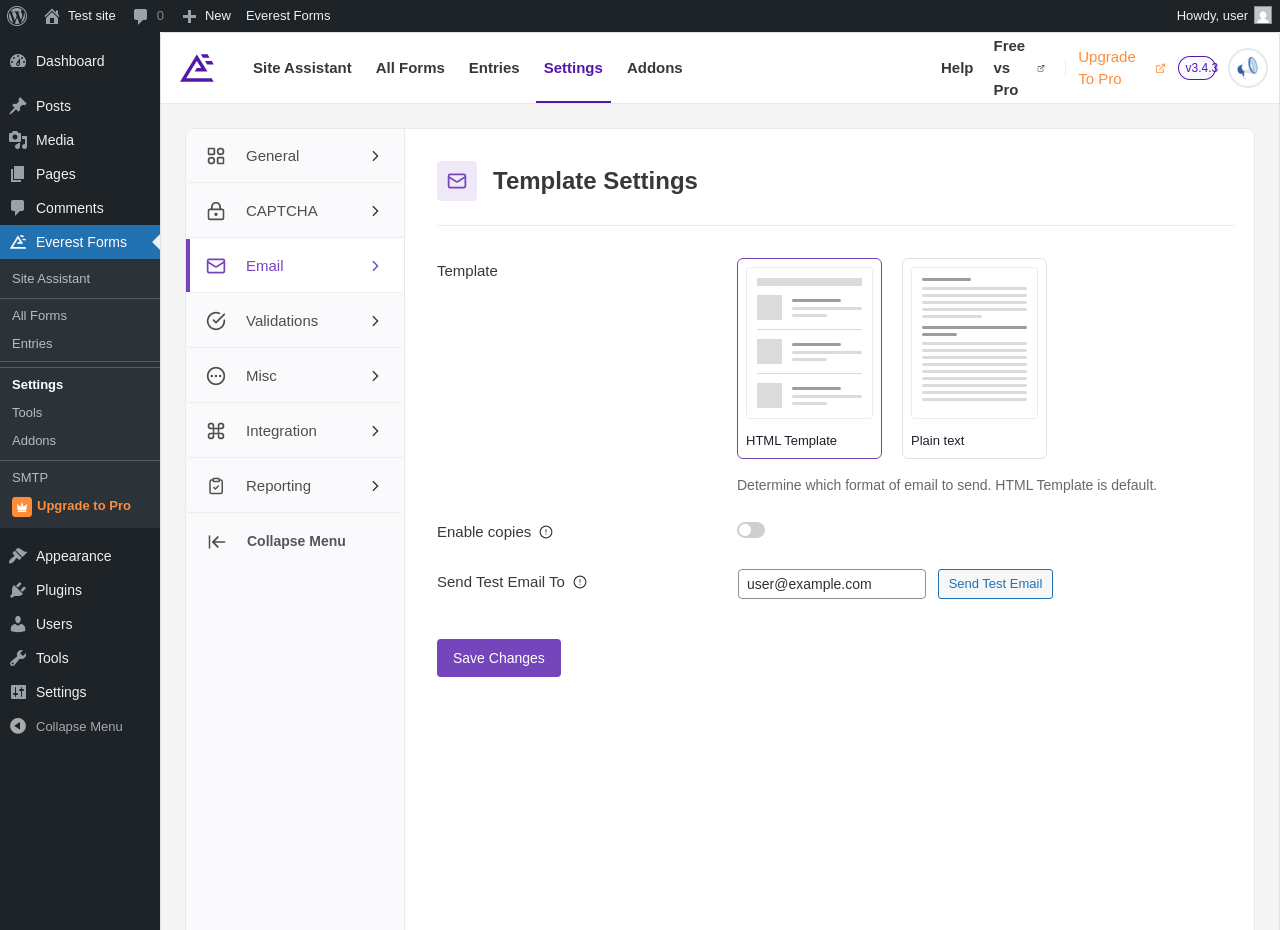Click the Send Test Email info icon
This screenshot has width=1280, height=930.
point(580,582)
